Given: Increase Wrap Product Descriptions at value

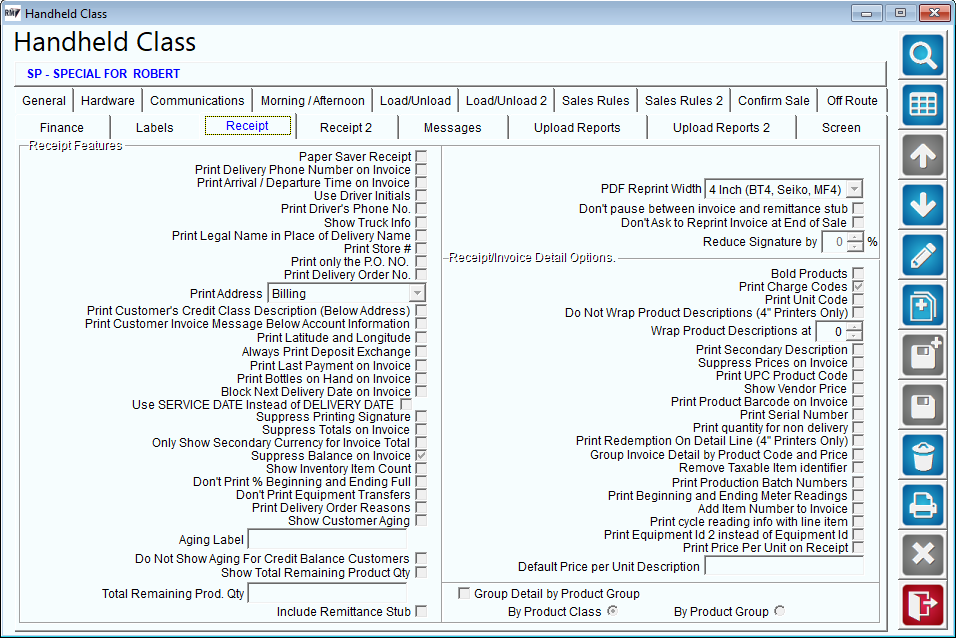Looking at the screenshot, I should (x=854, y=327).
